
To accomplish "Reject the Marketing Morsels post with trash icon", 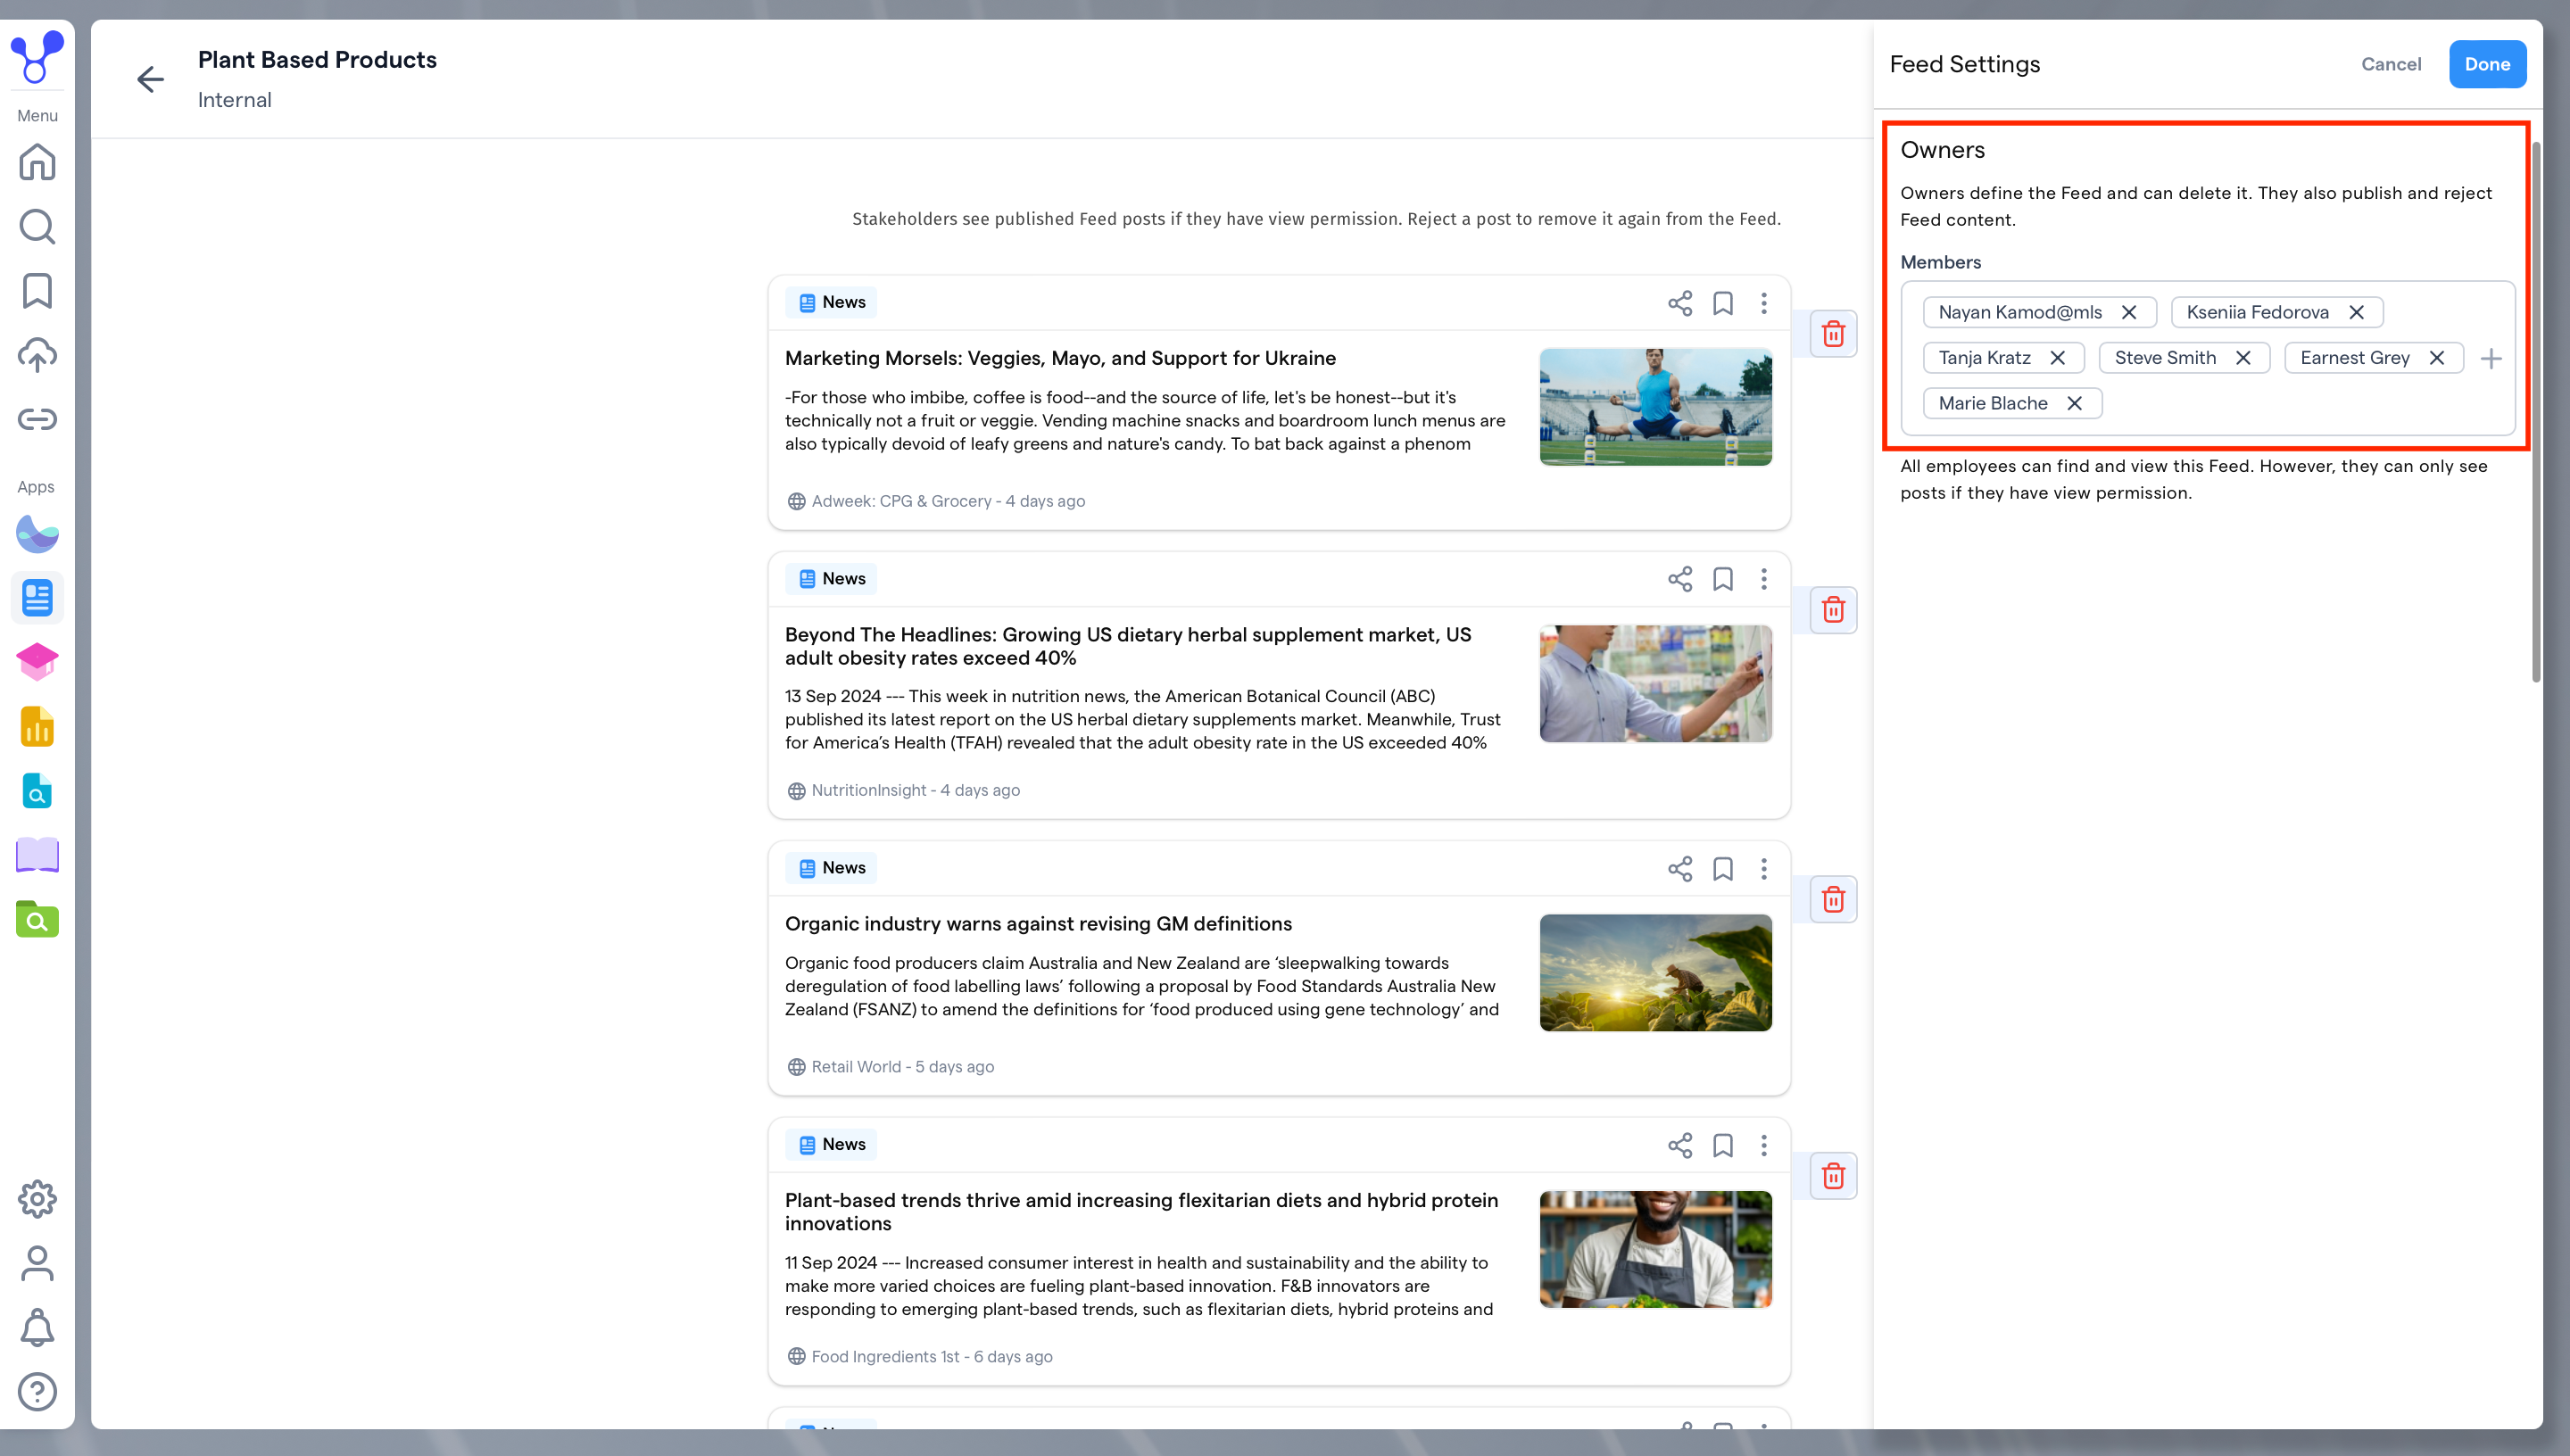I will point(1833,333).
